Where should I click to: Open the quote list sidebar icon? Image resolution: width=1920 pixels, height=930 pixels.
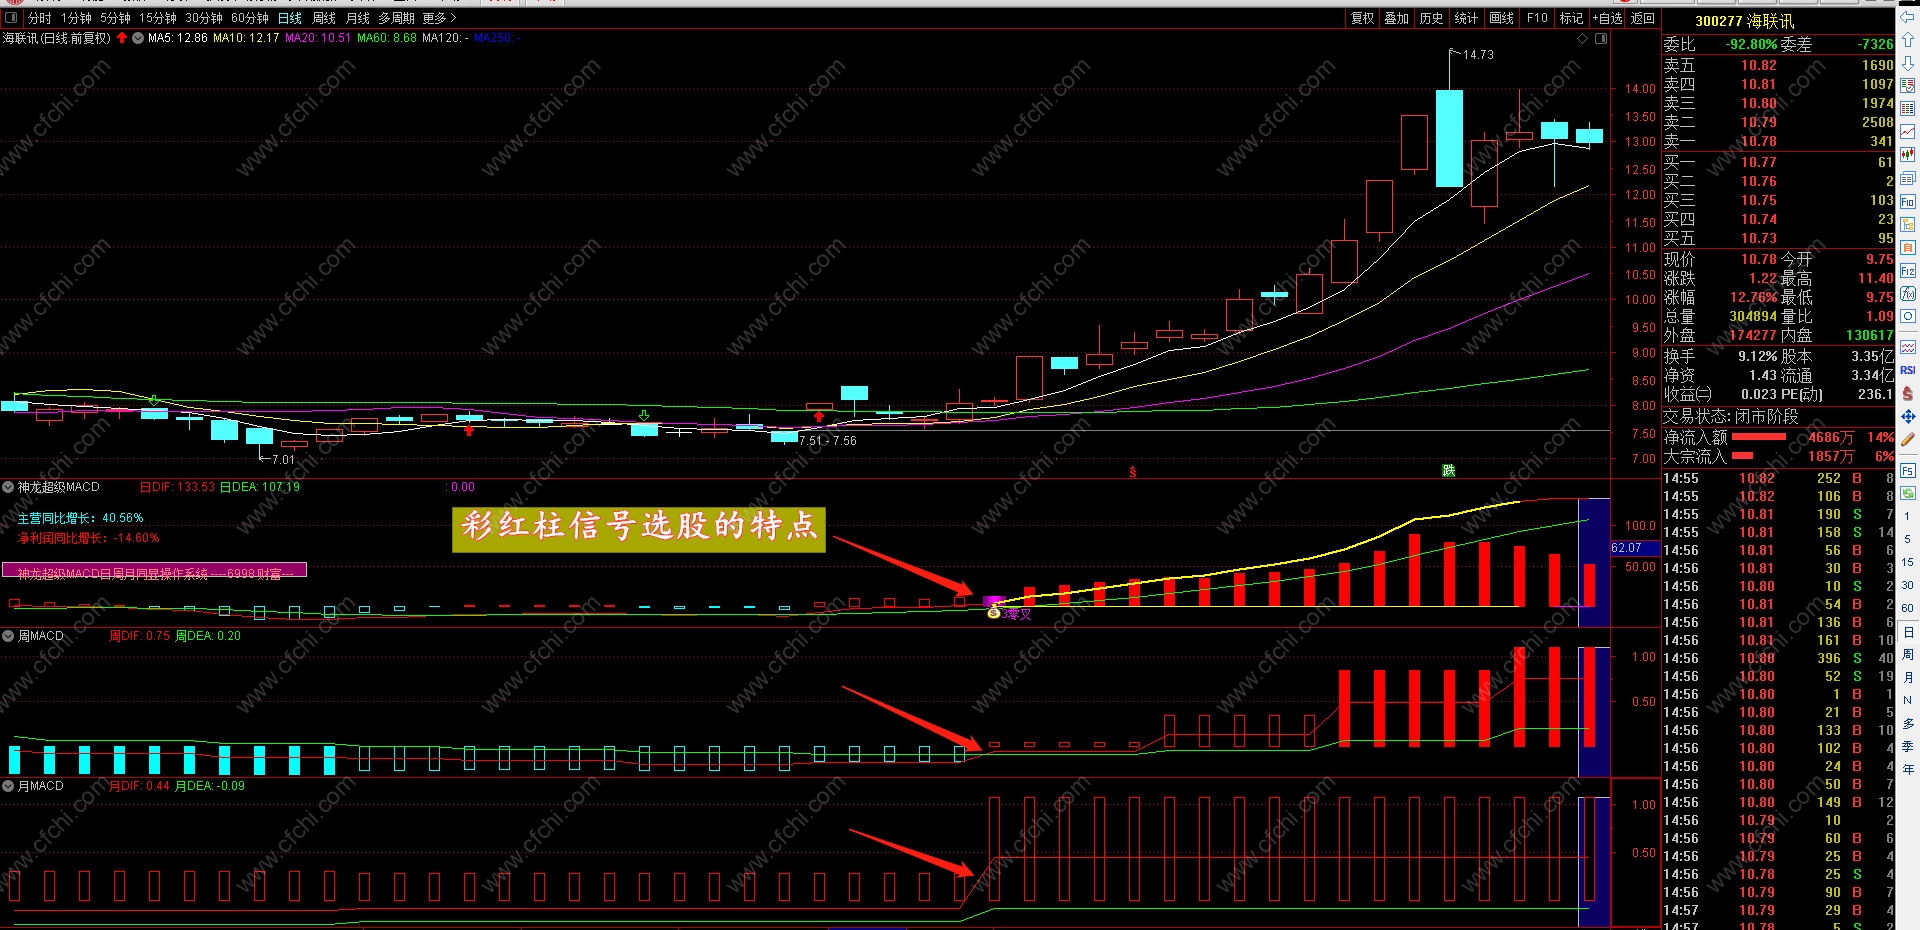pos(1908,85)
